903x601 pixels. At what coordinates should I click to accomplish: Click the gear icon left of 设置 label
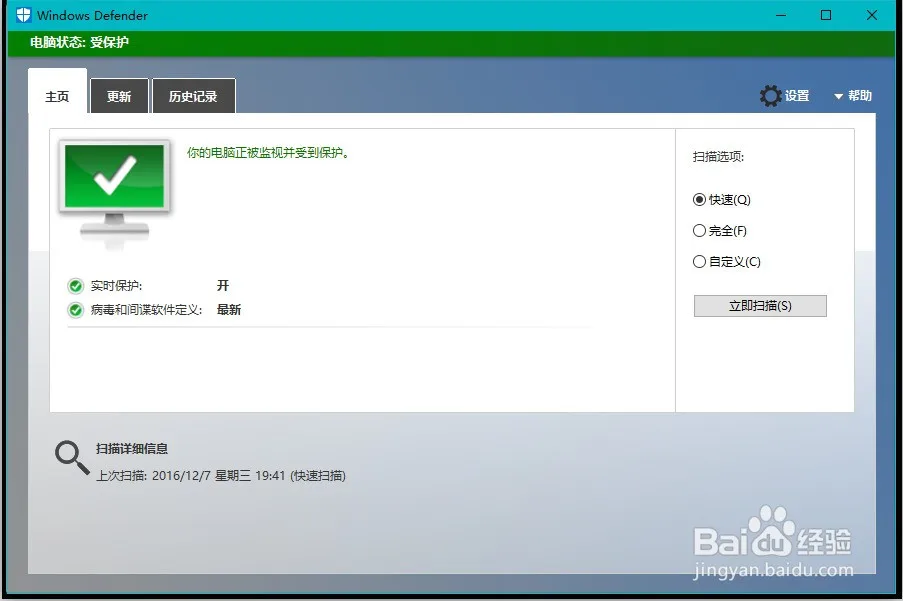tap(771, 95)
